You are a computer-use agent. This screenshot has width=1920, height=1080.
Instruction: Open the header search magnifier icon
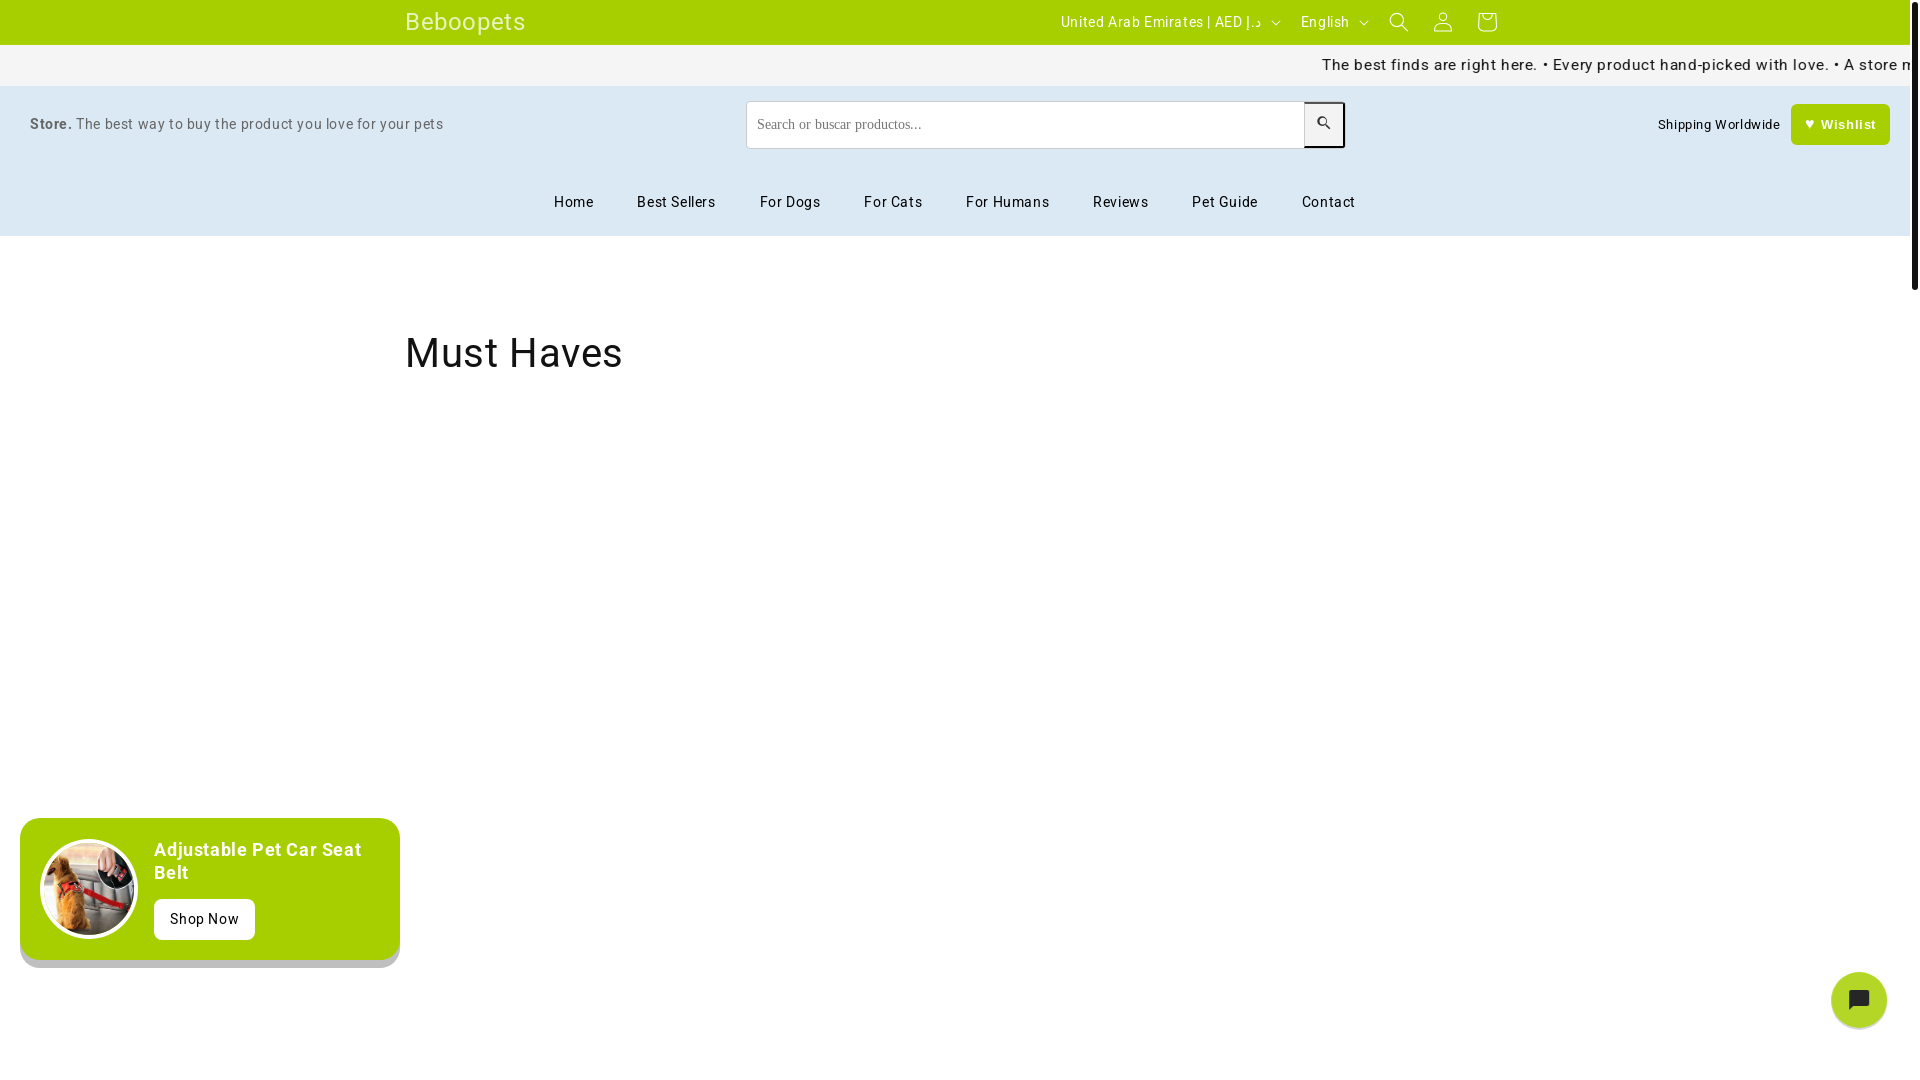pyautogui.click(x=1398, y=22)
